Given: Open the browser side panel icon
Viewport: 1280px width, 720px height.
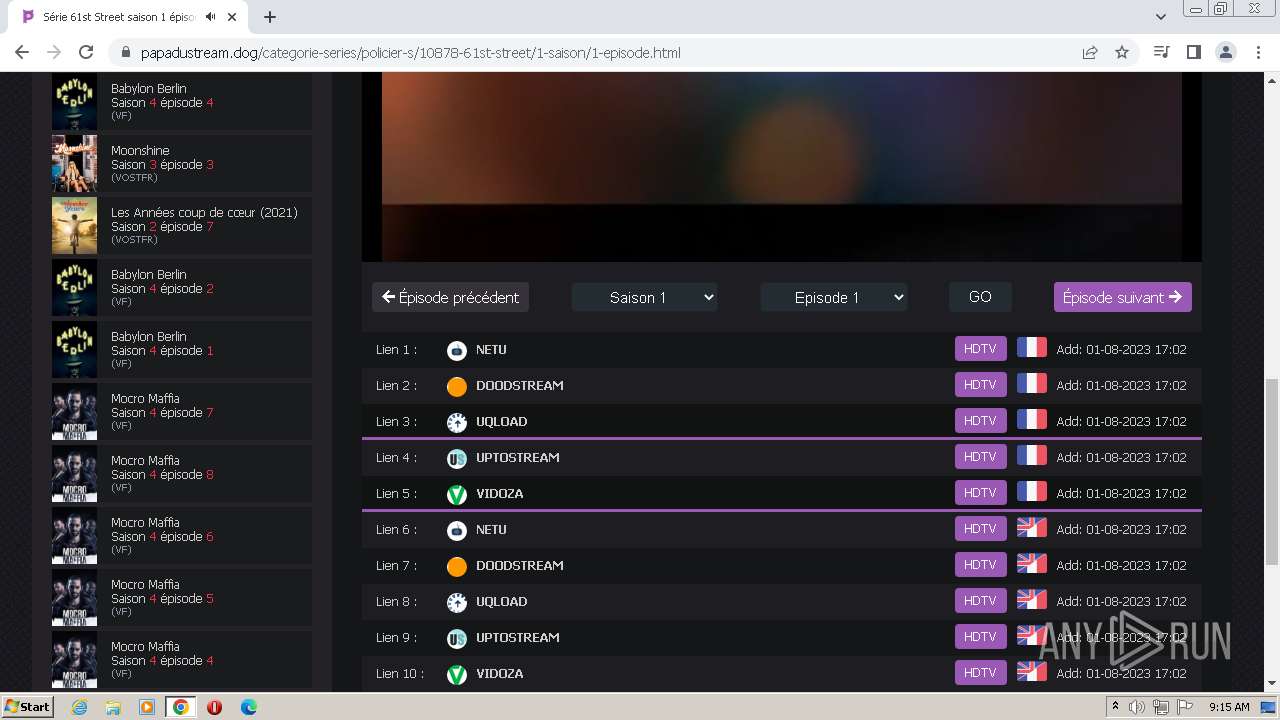Looking at the screenshot, I should 1193,52.
